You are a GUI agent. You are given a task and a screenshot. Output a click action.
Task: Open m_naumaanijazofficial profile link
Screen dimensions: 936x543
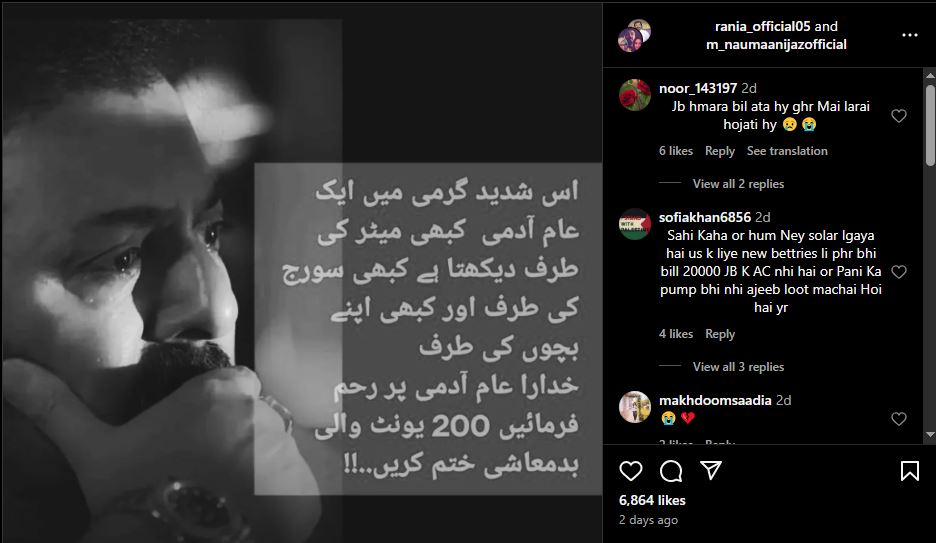click(776, 44)
